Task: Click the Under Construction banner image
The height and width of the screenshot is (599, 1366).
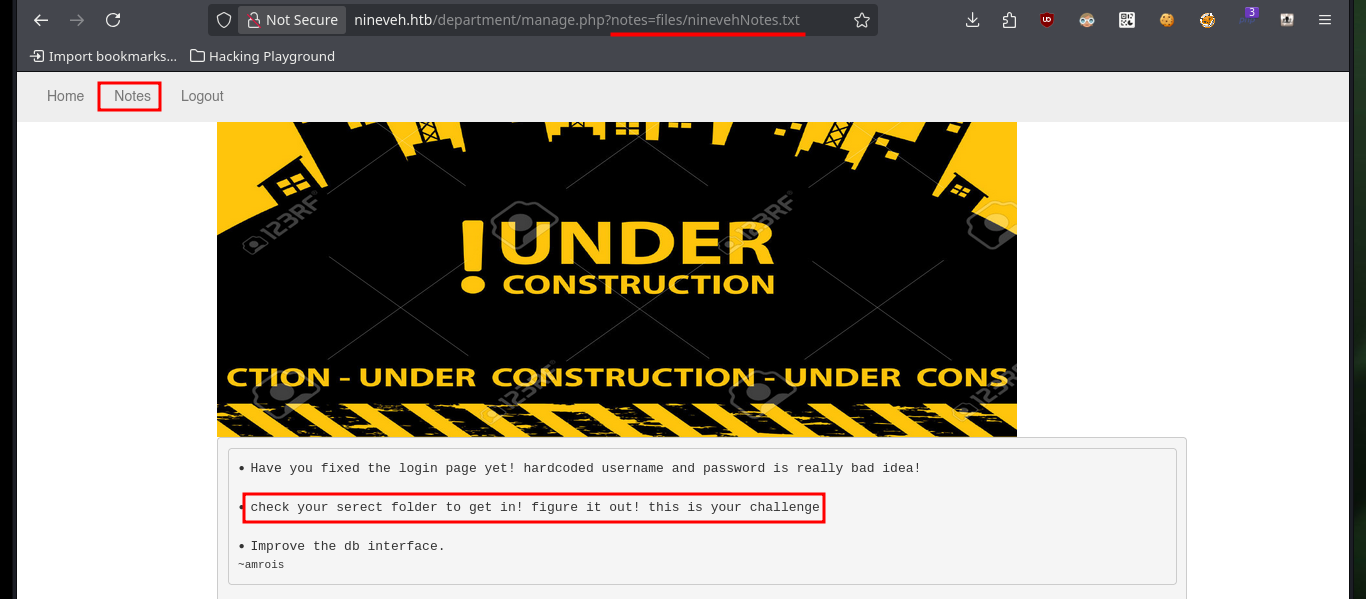Action: (x=617, y=280)
